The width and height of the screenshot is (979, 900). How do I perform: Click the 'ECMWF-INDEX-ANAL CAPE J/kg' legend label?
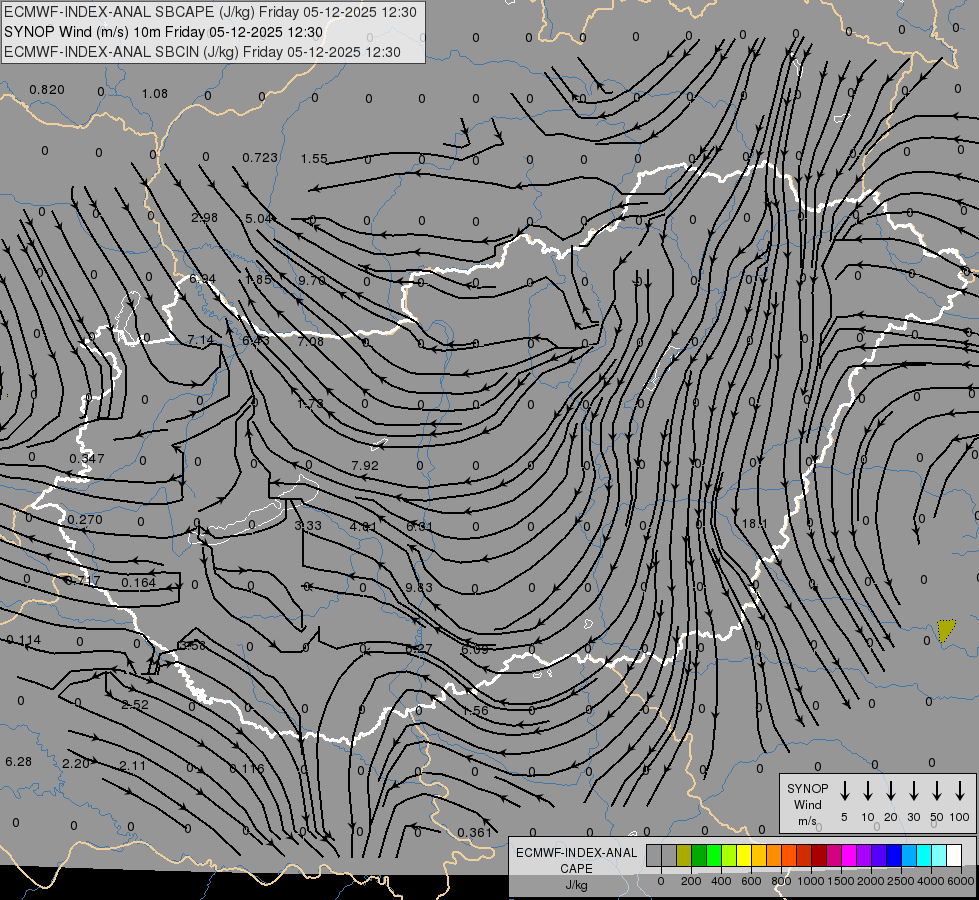(x=576, y=868)
